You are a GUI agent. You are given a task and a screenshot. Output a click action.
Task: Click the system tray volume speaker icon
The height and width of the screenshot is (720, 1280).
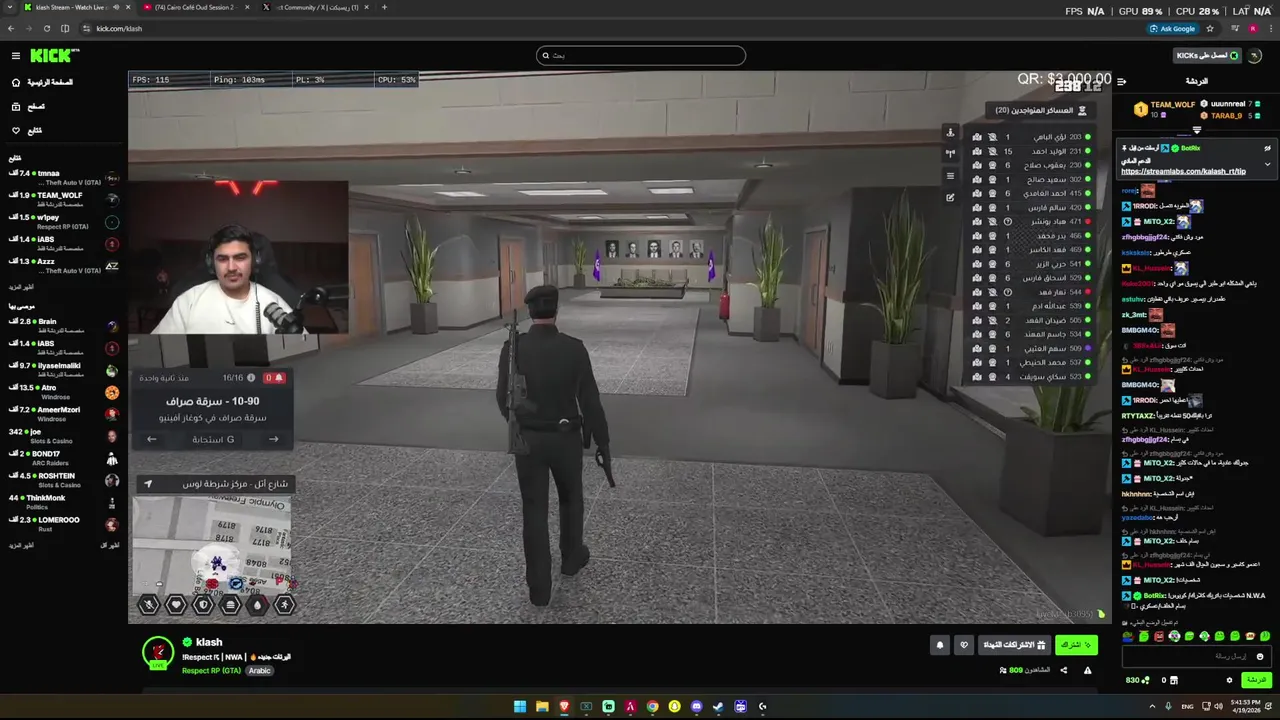[1218, 706]
